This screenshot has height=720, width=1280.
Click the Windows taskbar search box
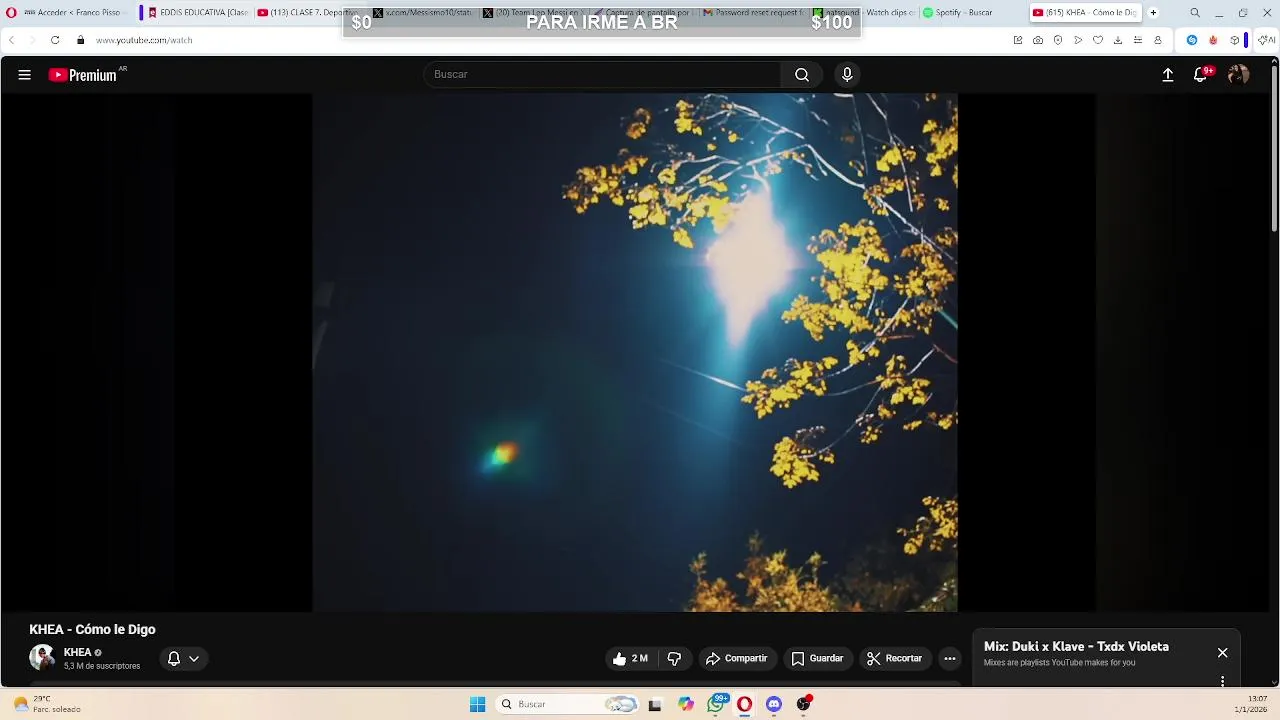(x=568, y=704)
